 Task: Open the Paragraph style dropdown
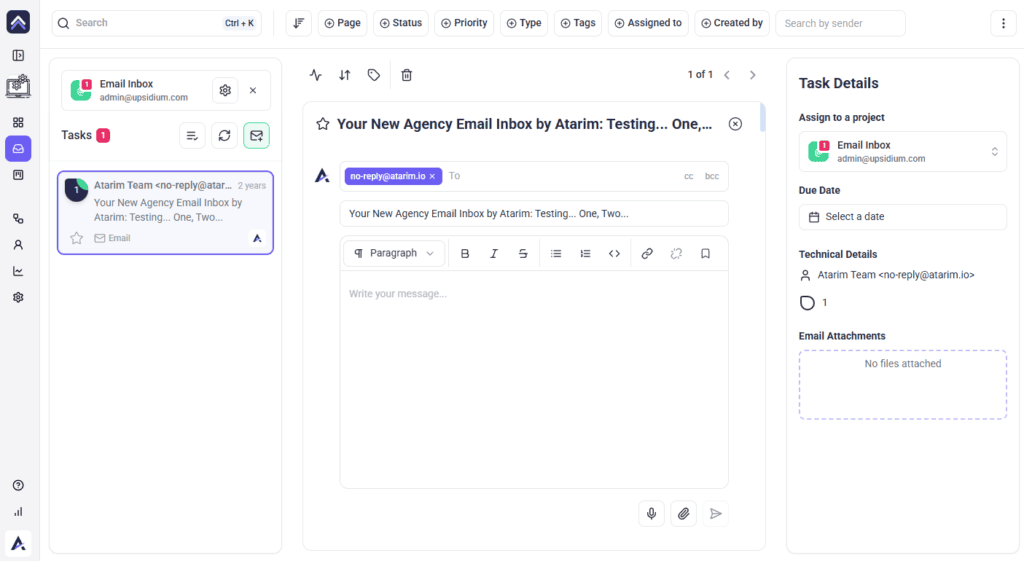pos(394,253)
